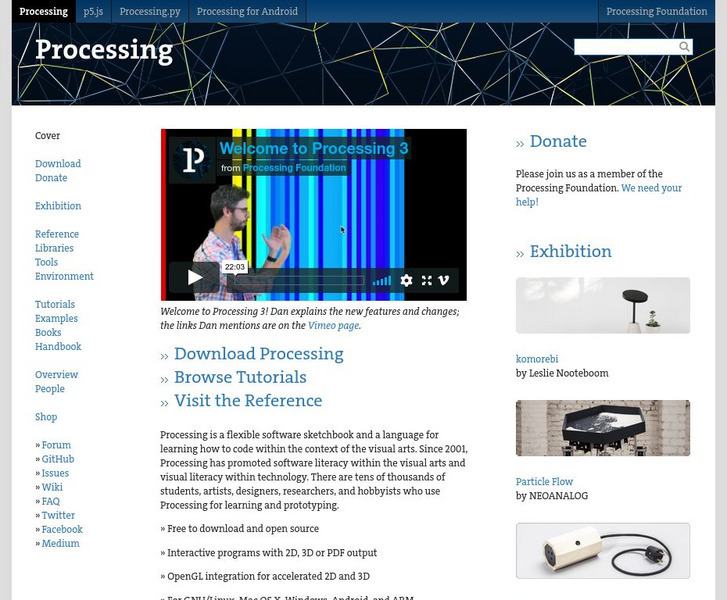Open the komorebi exhibition thumbnail
Screen dimensions: 727x600
tap(603, 306)
